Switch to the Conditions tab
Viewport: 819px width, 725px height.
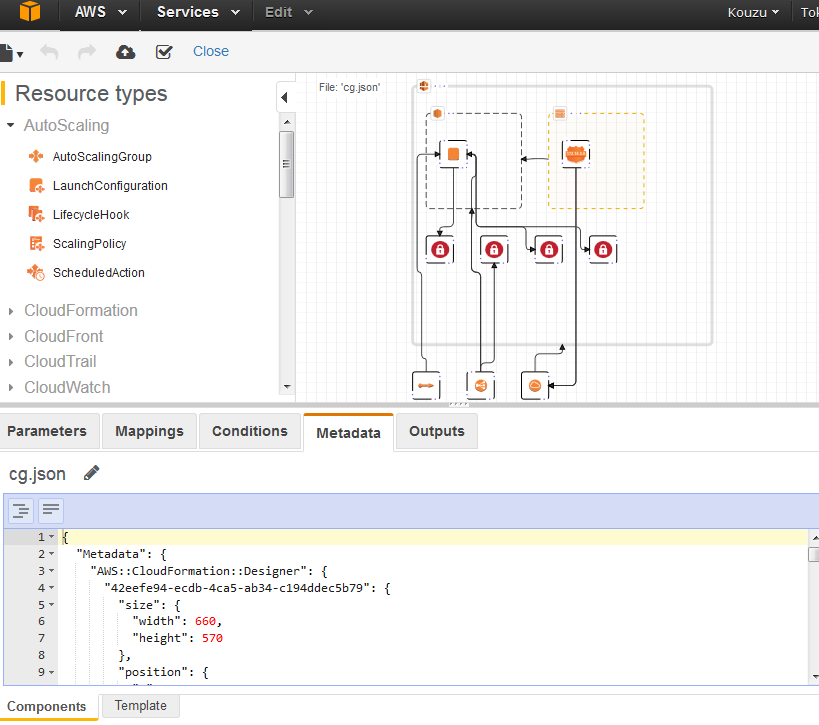point(250,431)
